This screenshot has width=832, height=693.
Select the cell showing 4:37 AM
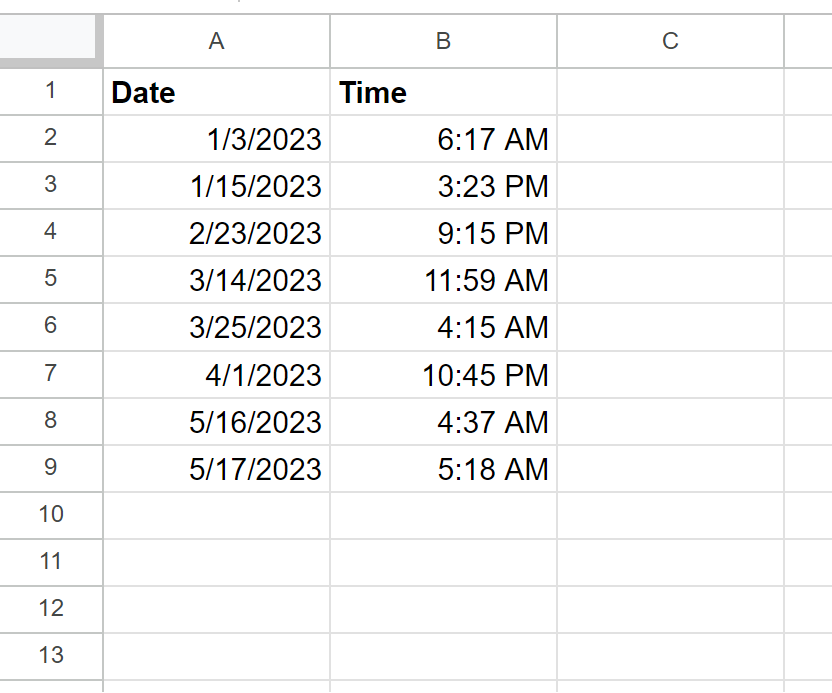point(444,421)
